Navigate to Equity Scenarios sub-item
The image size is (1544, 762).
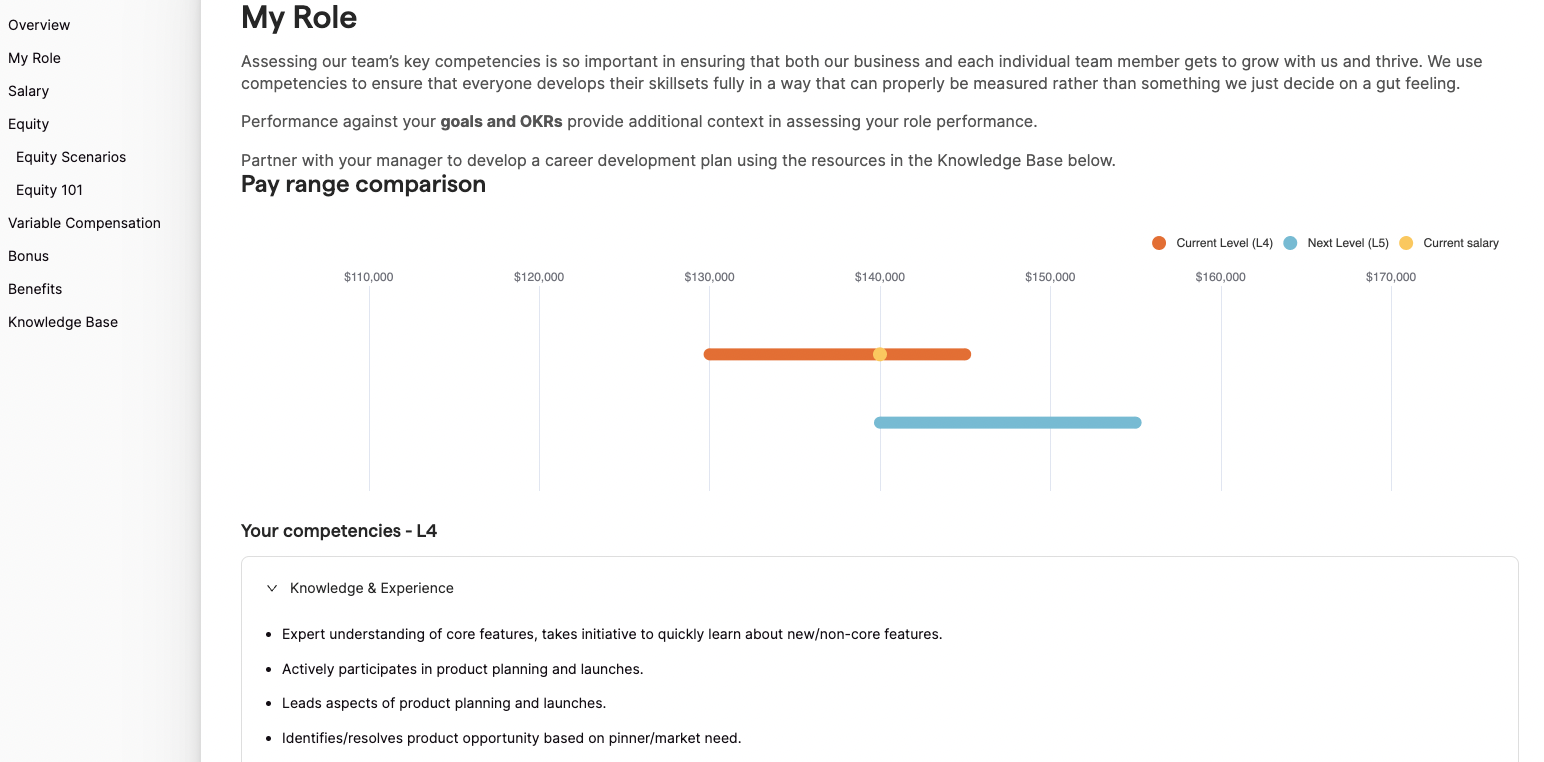point(71,157)
